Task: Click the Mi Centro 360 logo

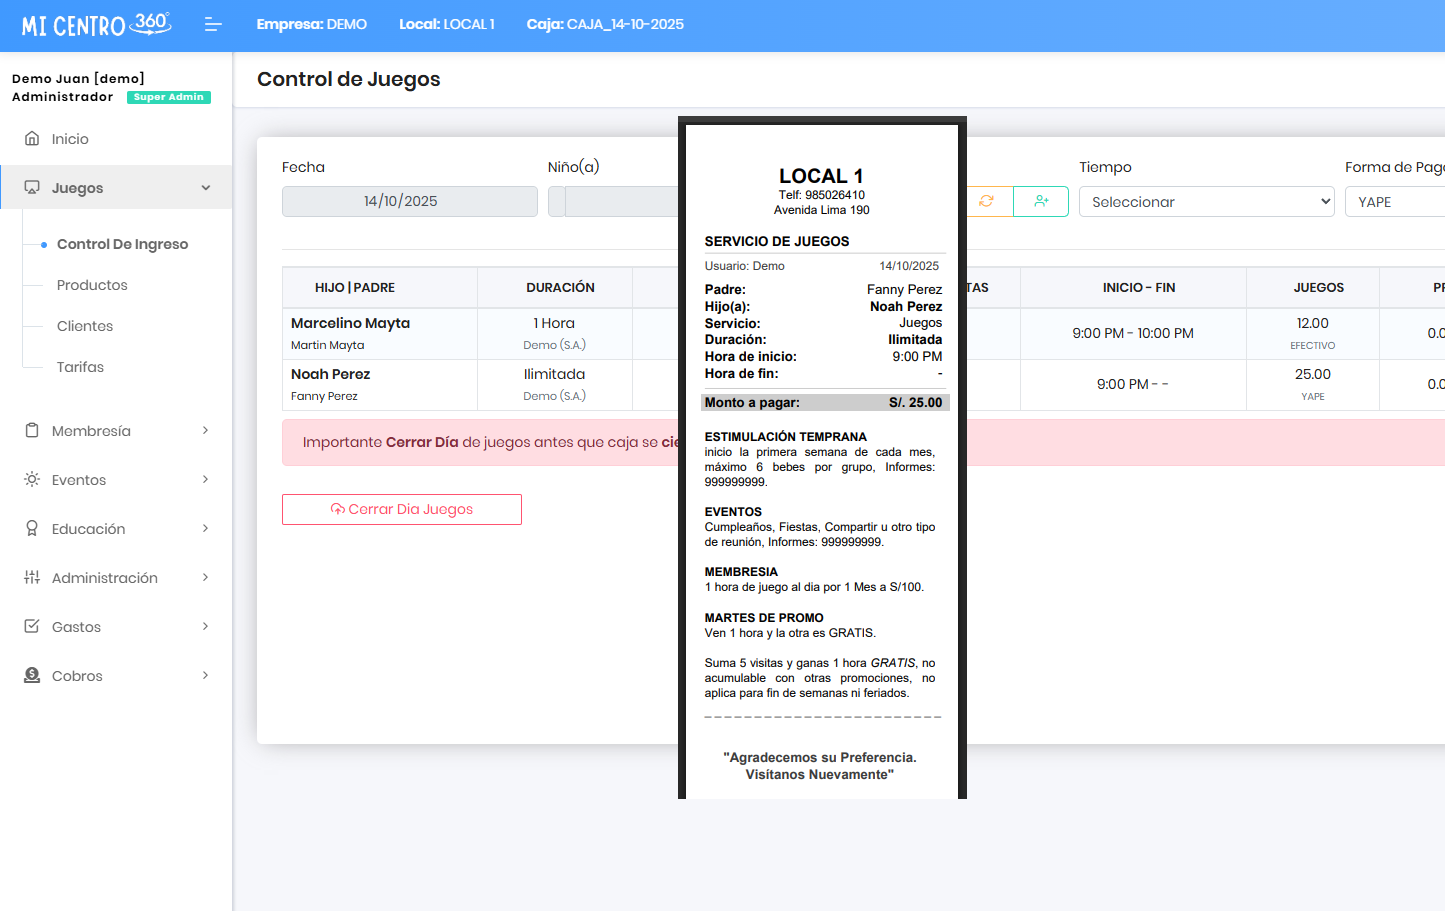Action: 96,24
